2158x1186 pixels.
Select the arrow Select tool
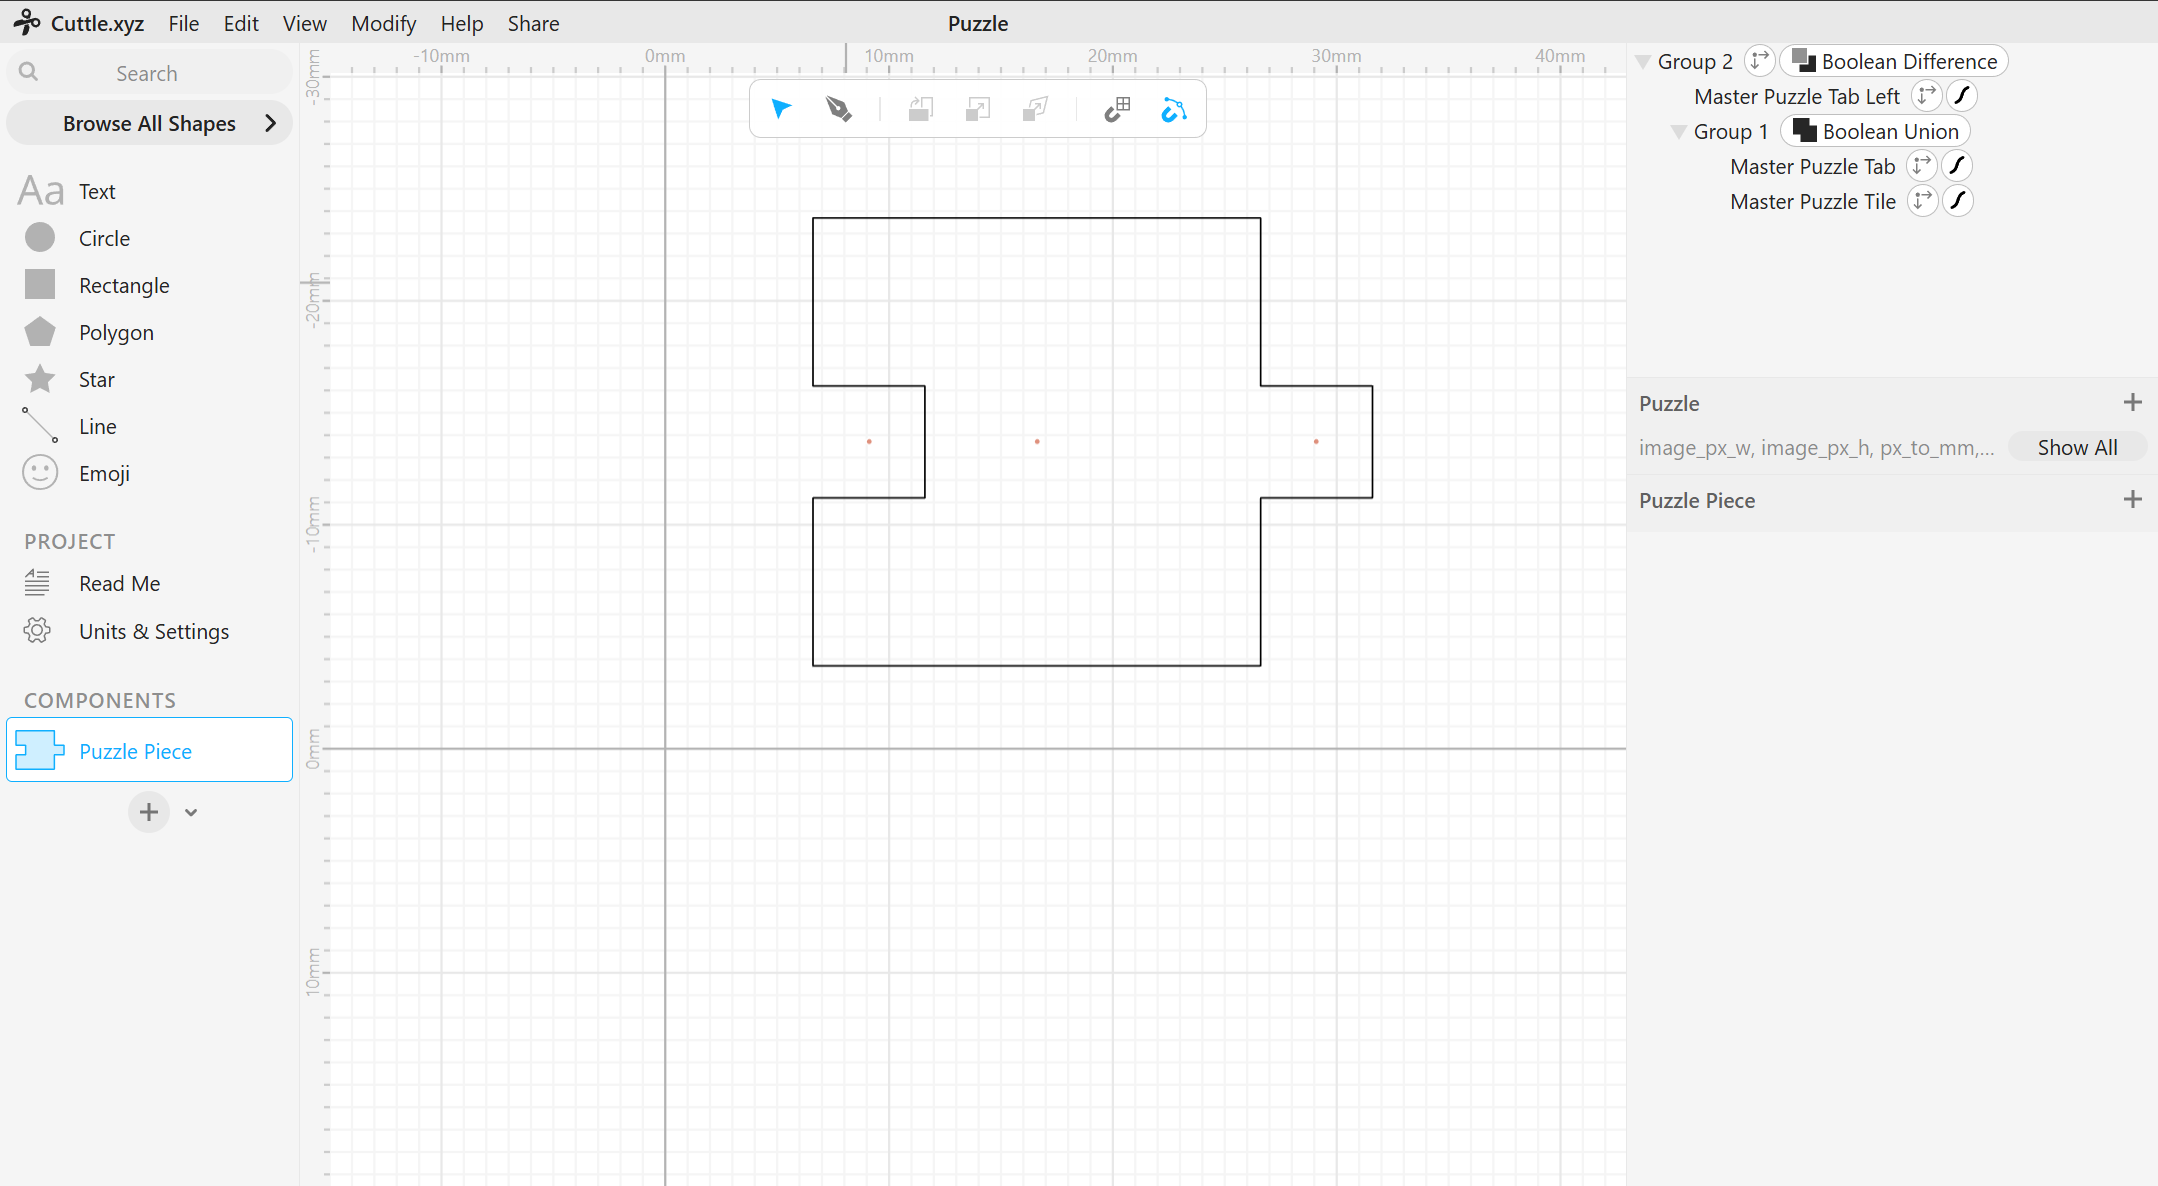tap(781, 109)
